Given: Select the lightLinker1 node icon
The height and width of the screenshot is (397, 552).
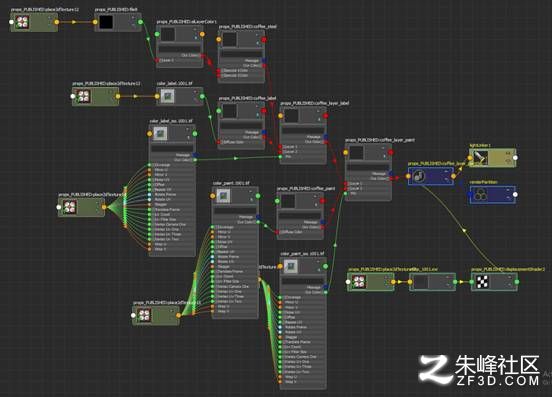Looking at the screenshot, I should [x=481, y=158].
